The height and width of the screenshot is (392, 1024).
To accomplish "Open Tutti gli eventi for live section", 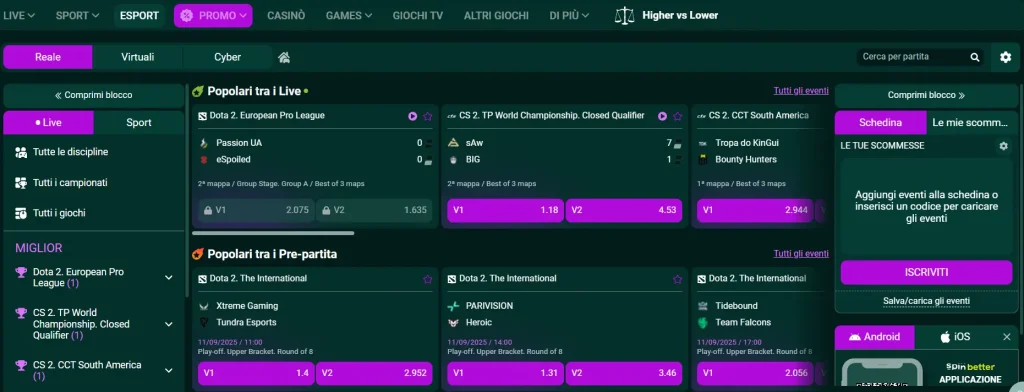I will [x=801, y=91].
